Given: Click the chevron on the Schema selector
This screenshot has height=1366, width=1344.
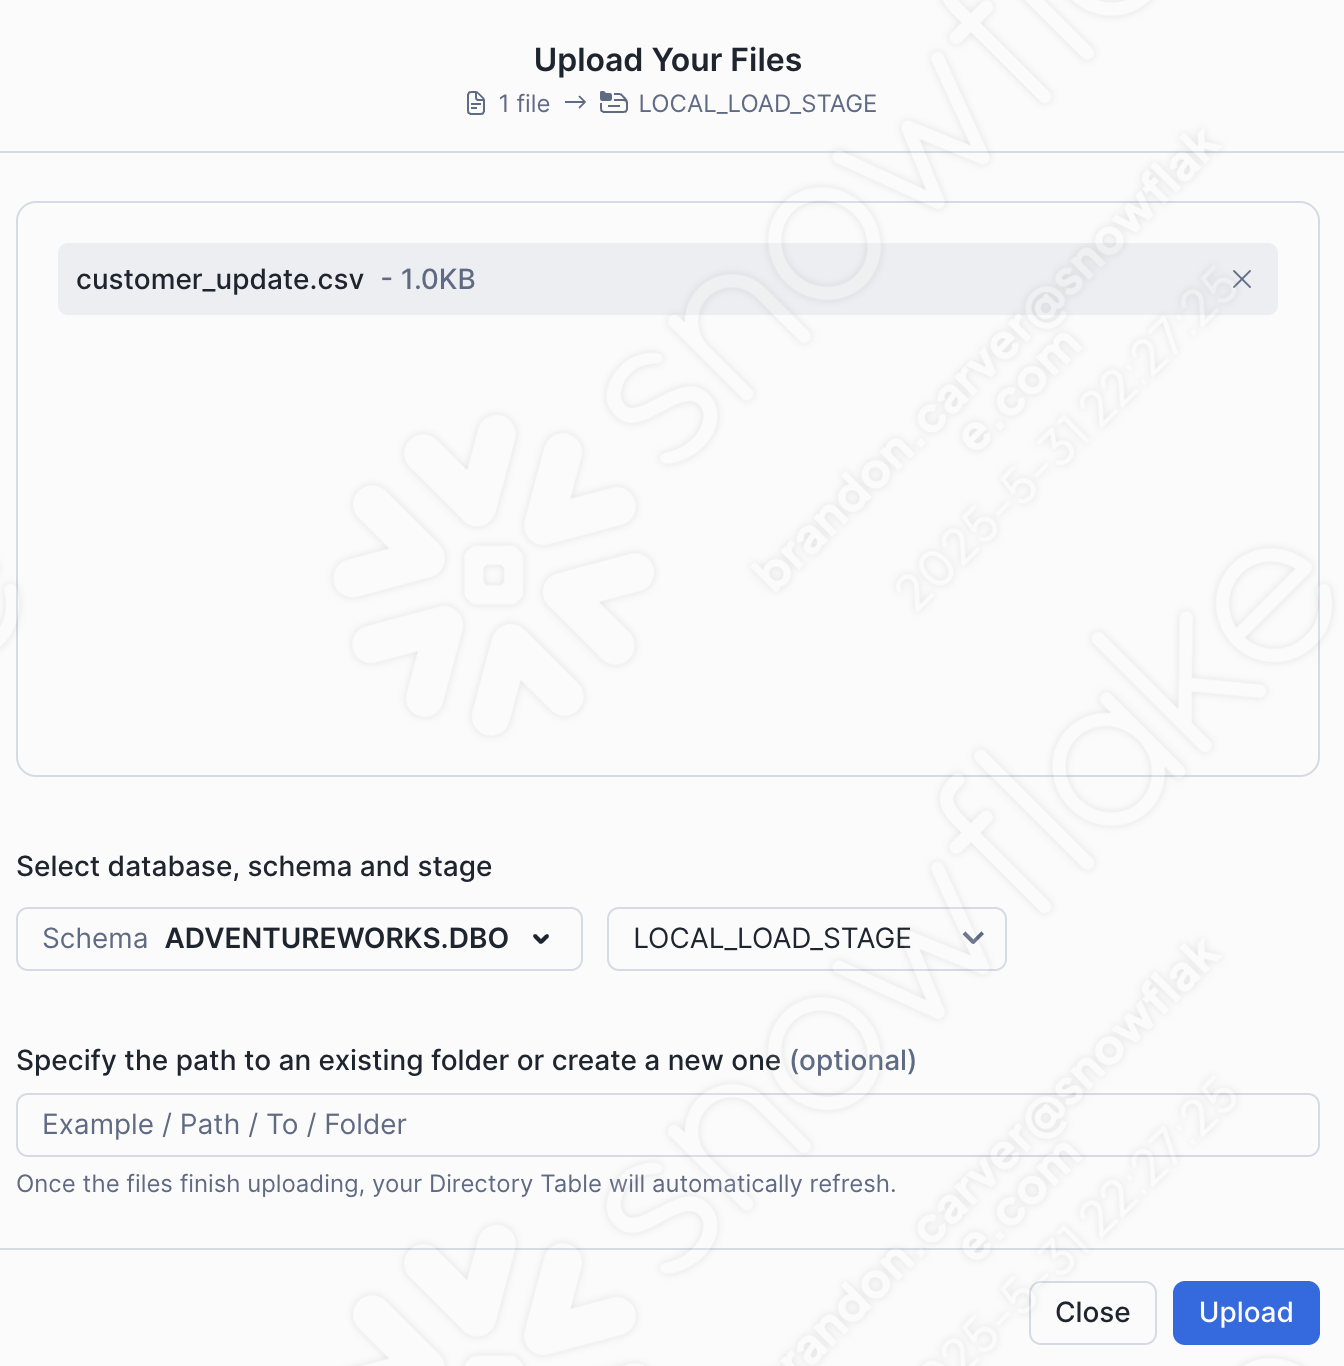Looking at the screenshot, I should coord(541,940).
